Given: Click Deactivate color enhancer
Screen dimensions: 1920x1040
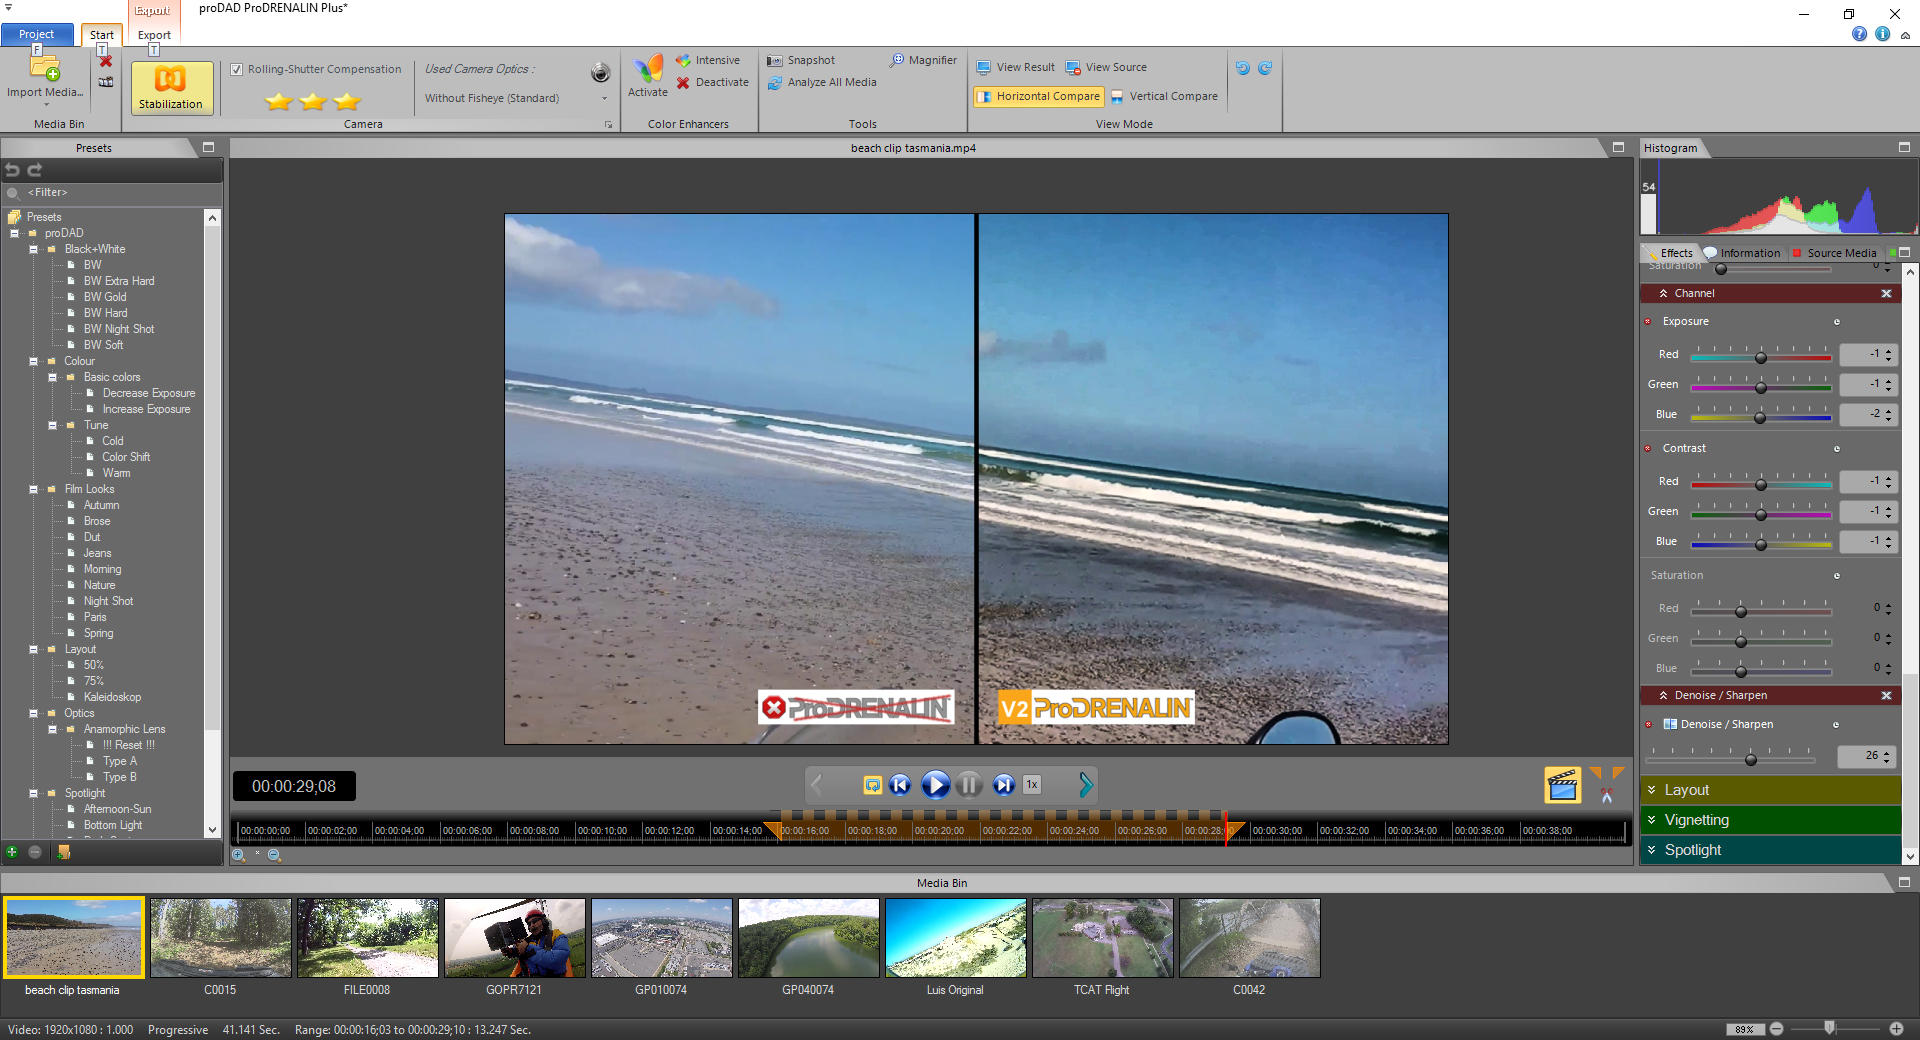Looking at the screenshot, I should click(x=712, y=82).
